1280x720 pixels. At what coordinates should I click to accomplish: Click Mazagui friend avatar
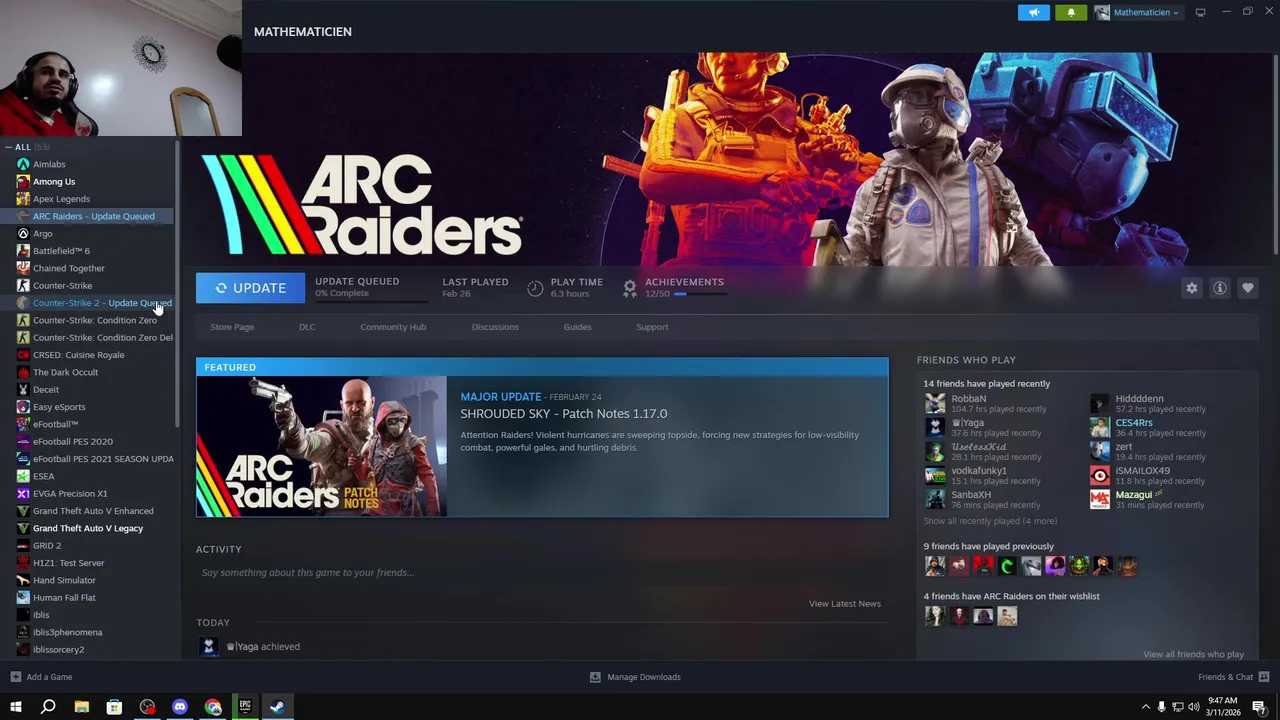(1099, 499)
